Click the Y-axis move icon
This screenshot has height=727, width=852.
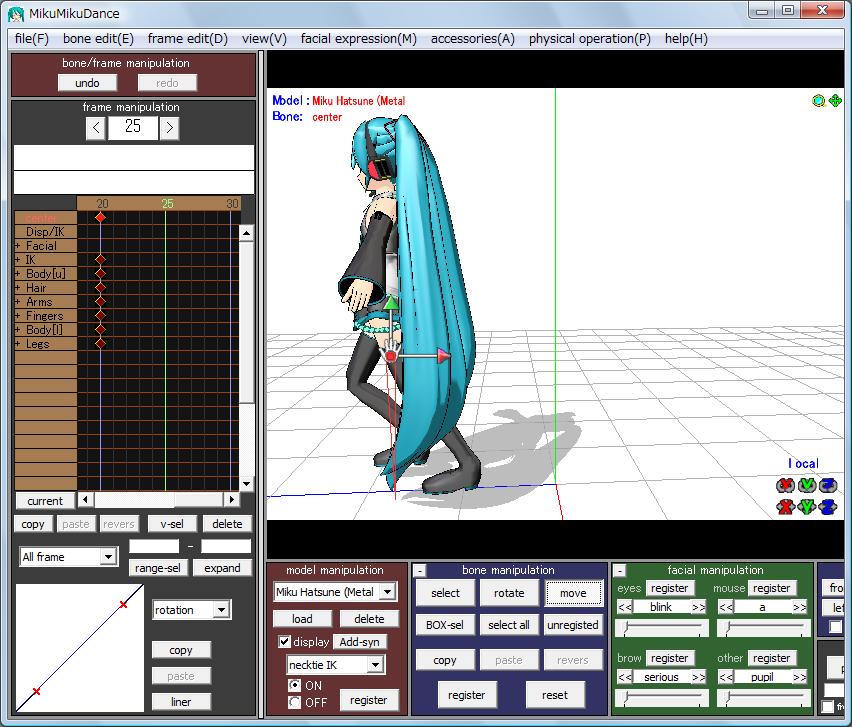pos(807,507)
